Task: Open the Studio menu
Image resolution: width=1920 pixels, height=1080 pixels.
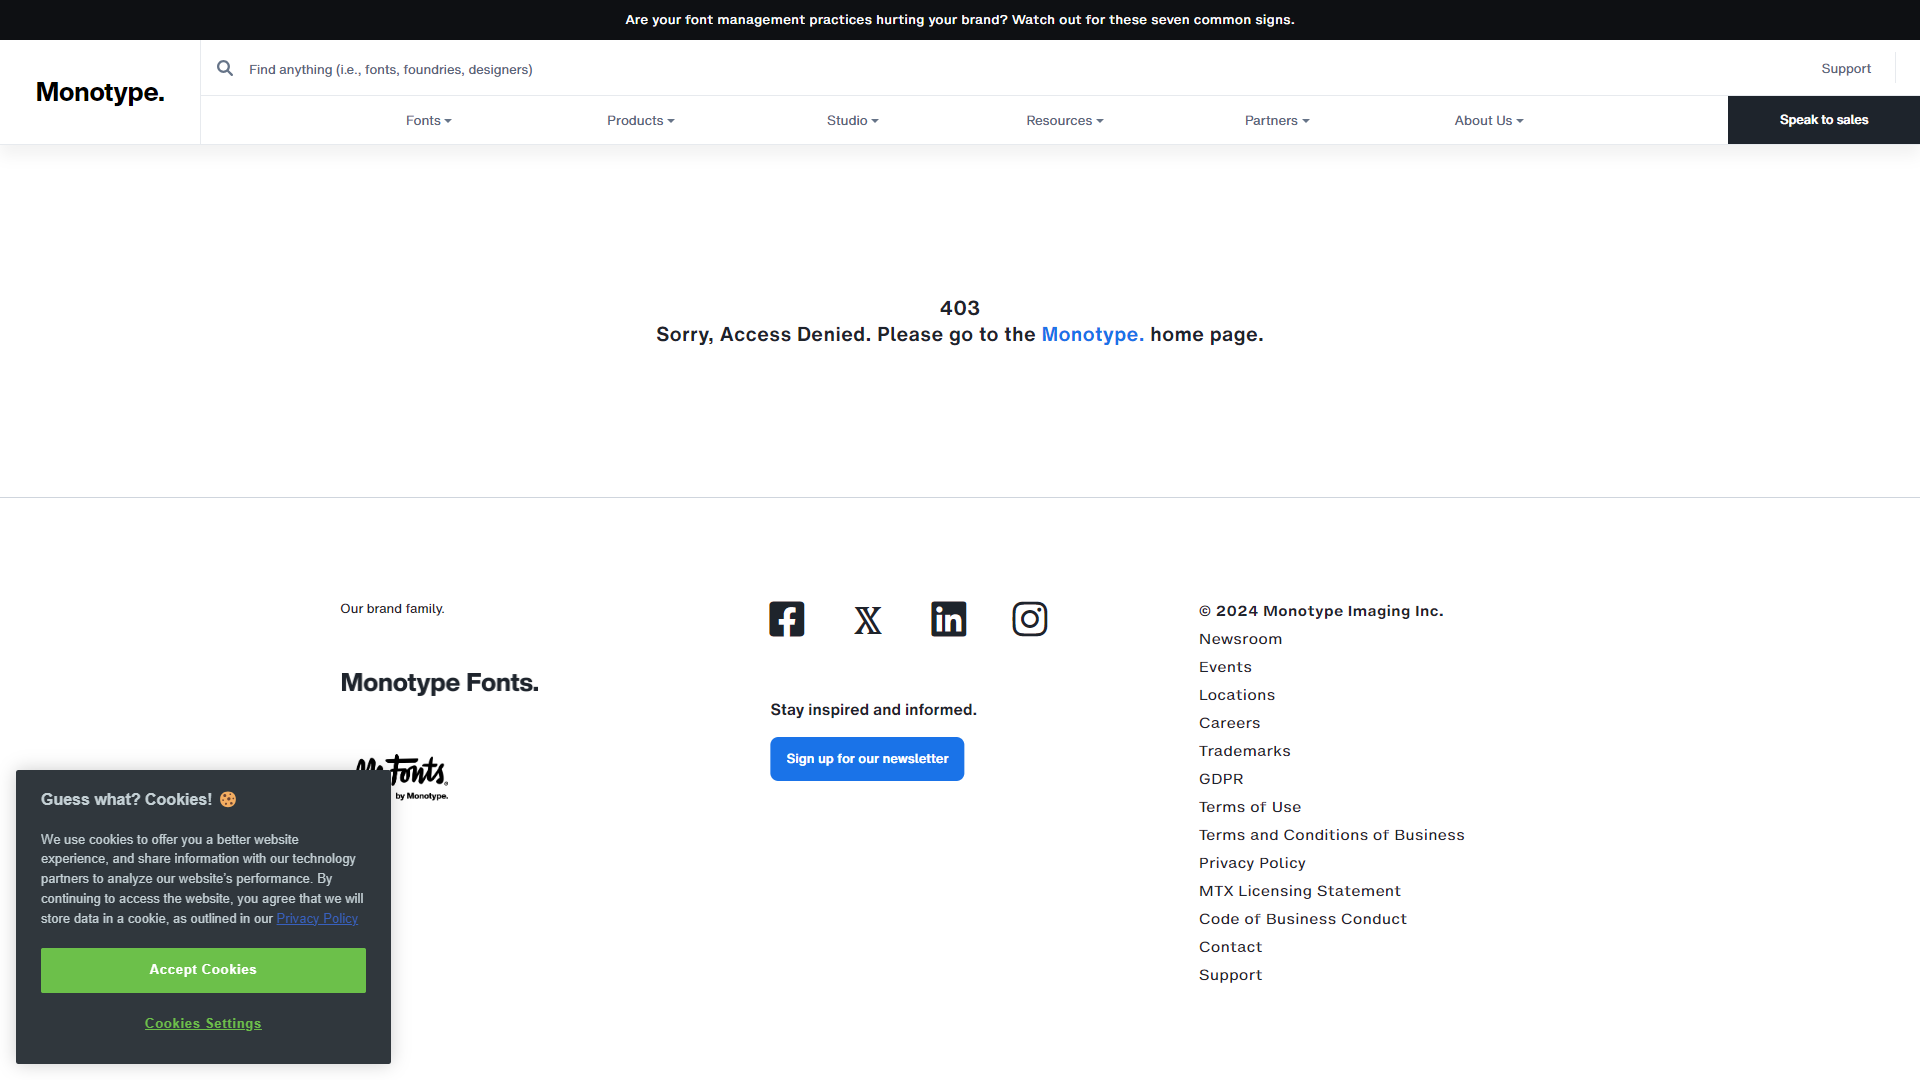Action: 852,120
